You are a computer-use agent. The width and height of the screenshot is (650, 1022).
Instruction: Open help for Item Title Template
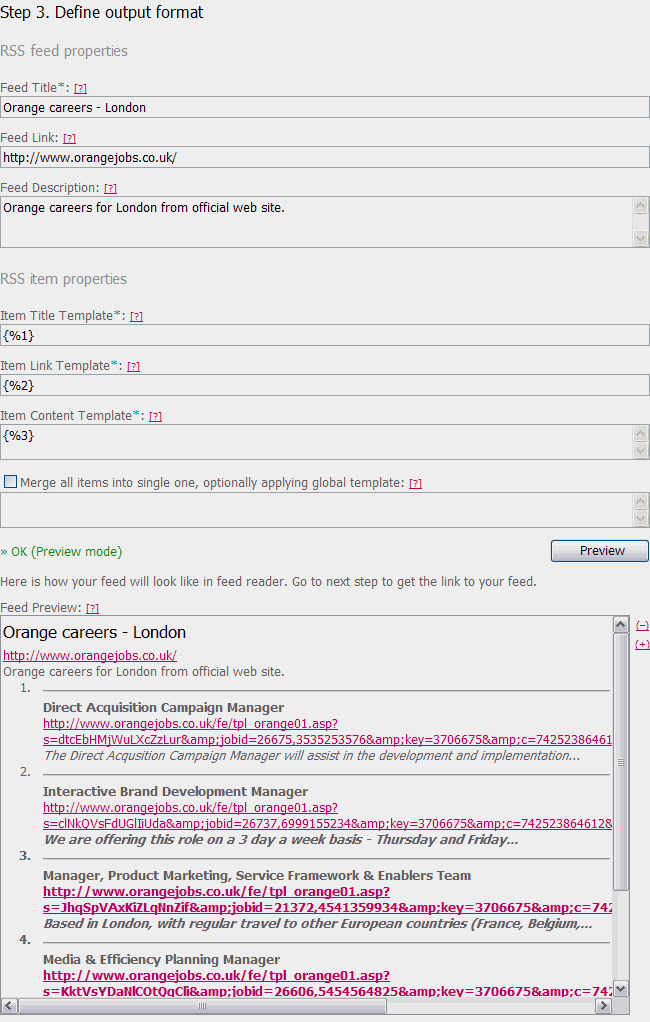pos(136,316)
